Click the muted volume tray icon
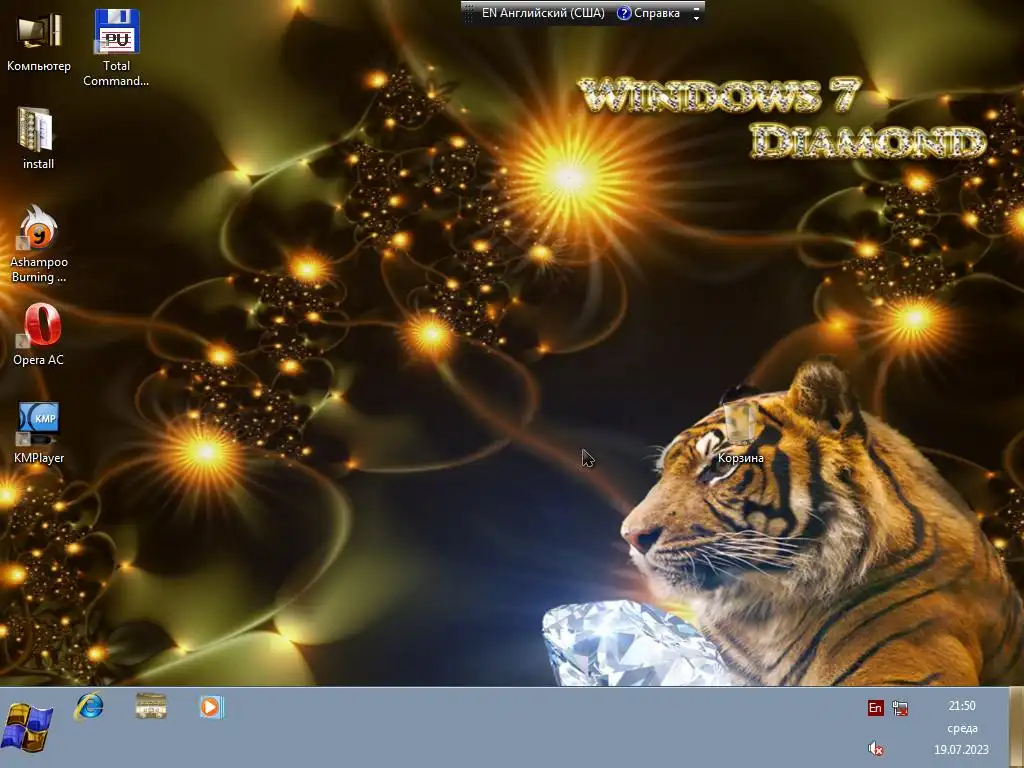Screen dimensions: 1024x768 coord(876,748)
